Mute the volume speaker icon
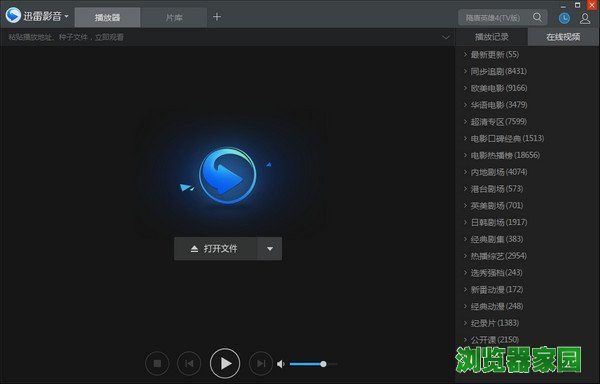600x384 pixels. click(281, 364)
